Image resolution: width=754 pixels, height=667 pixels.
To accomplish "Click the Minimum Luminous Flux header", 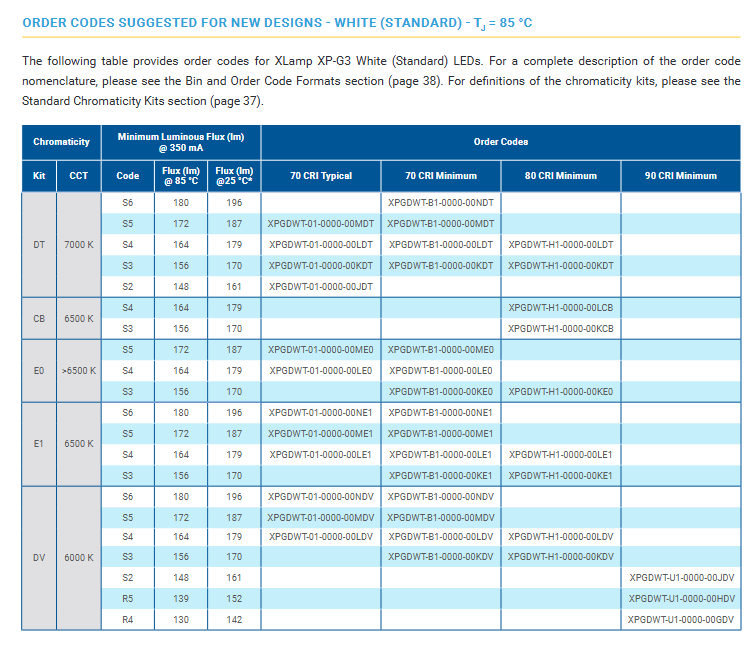I will pyautogui.click(x=181, y=142).
